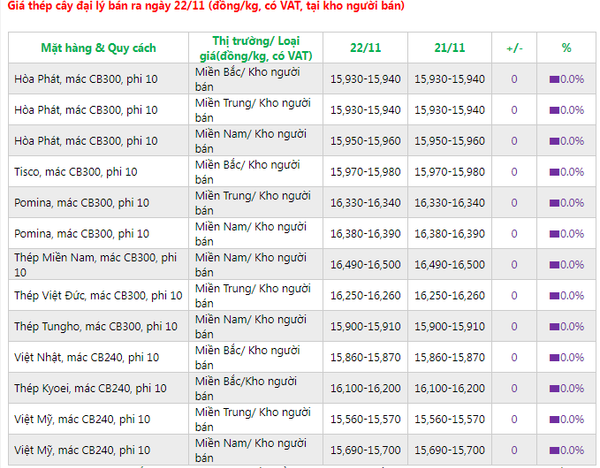The height and width of the screenshot is (468, 600).
Task: Click the '22/11' column header
Action: pyautogui.click(x=365, y=48)
